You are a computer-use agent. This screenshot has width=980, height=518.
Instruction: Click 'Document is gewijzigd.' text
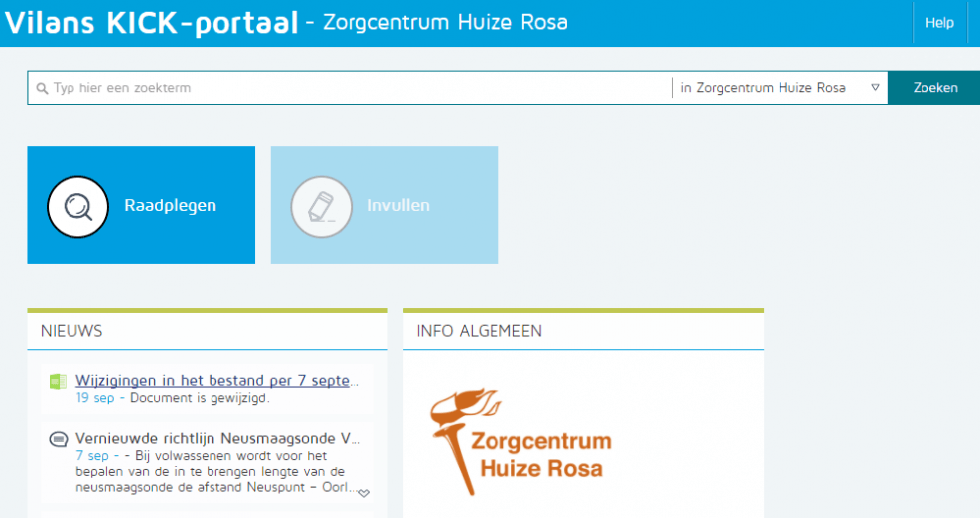[x=200, y=398]
